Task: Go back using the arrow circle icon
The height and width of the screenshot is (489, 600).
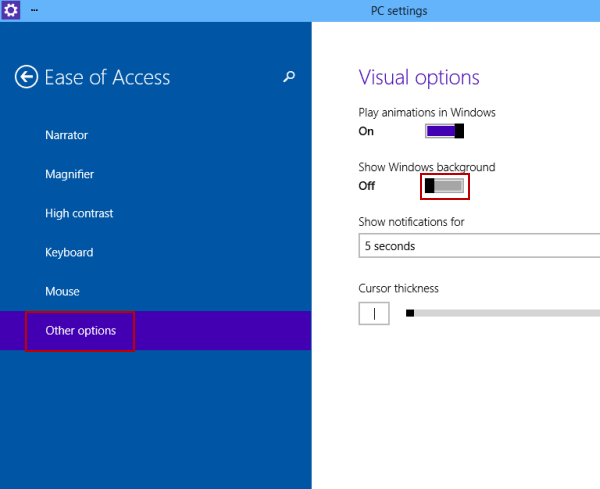Action: coord(26,77)
